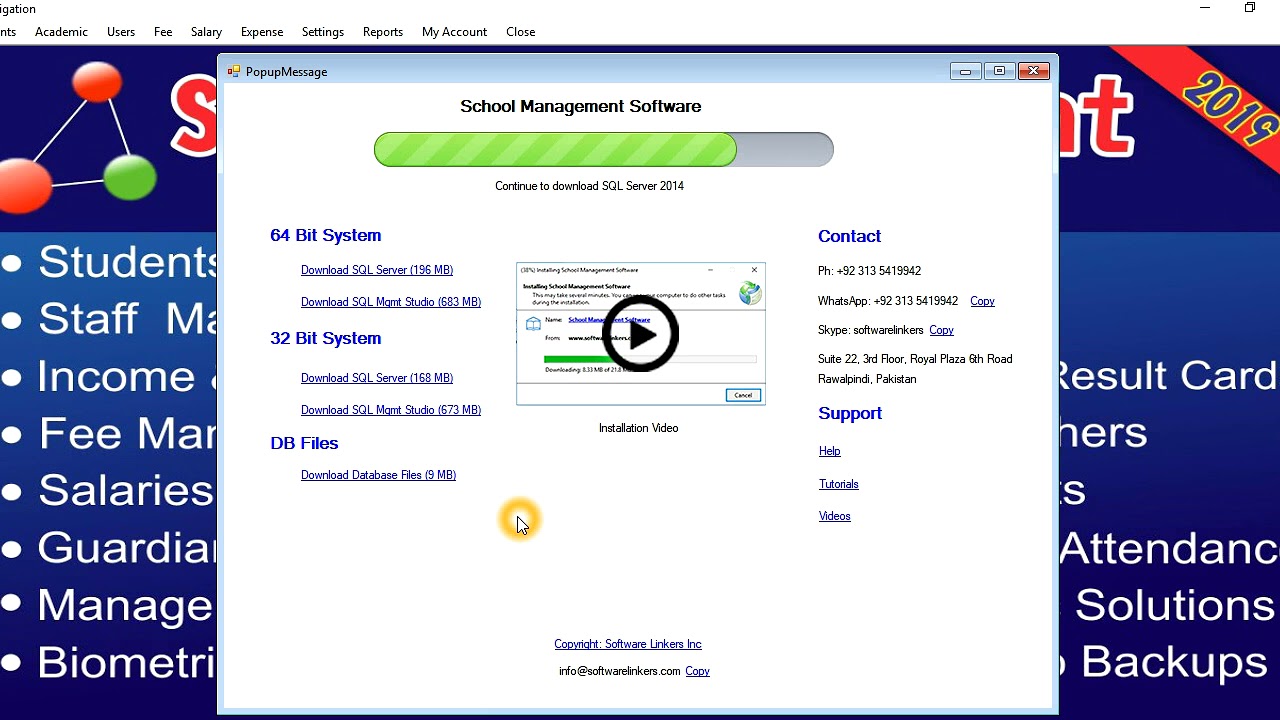
Task: Click the globe icon in video thumbnail
Action: 750,293
